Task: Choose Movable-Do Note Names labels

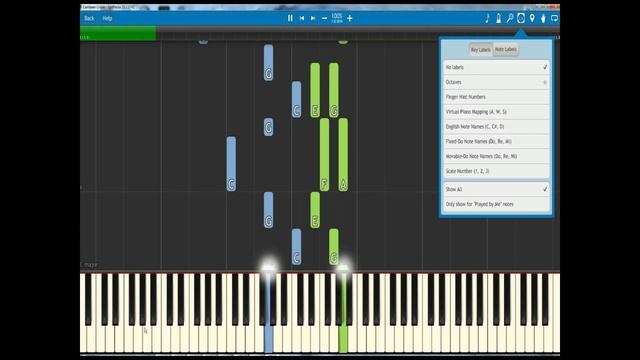Action: (x=496, y=156)
